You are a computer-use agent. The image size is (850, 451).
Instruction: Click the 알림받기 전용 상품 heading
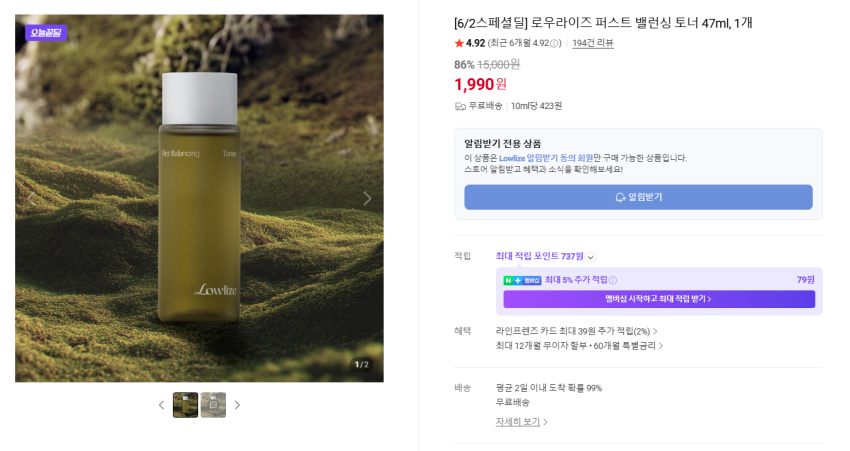pos(503,144)
